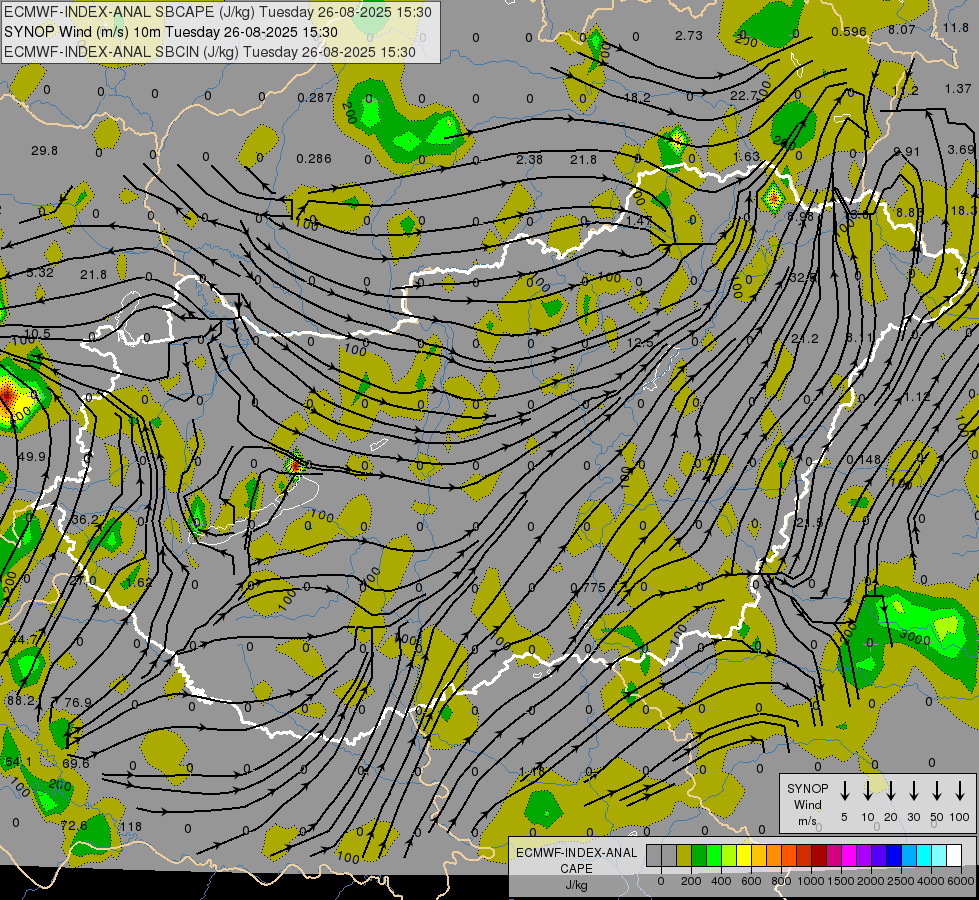The image size is (979, 900).
Task: Click the 600 tick label in CAPE legend
Action: pyautogui.click(x=751, y=881)
